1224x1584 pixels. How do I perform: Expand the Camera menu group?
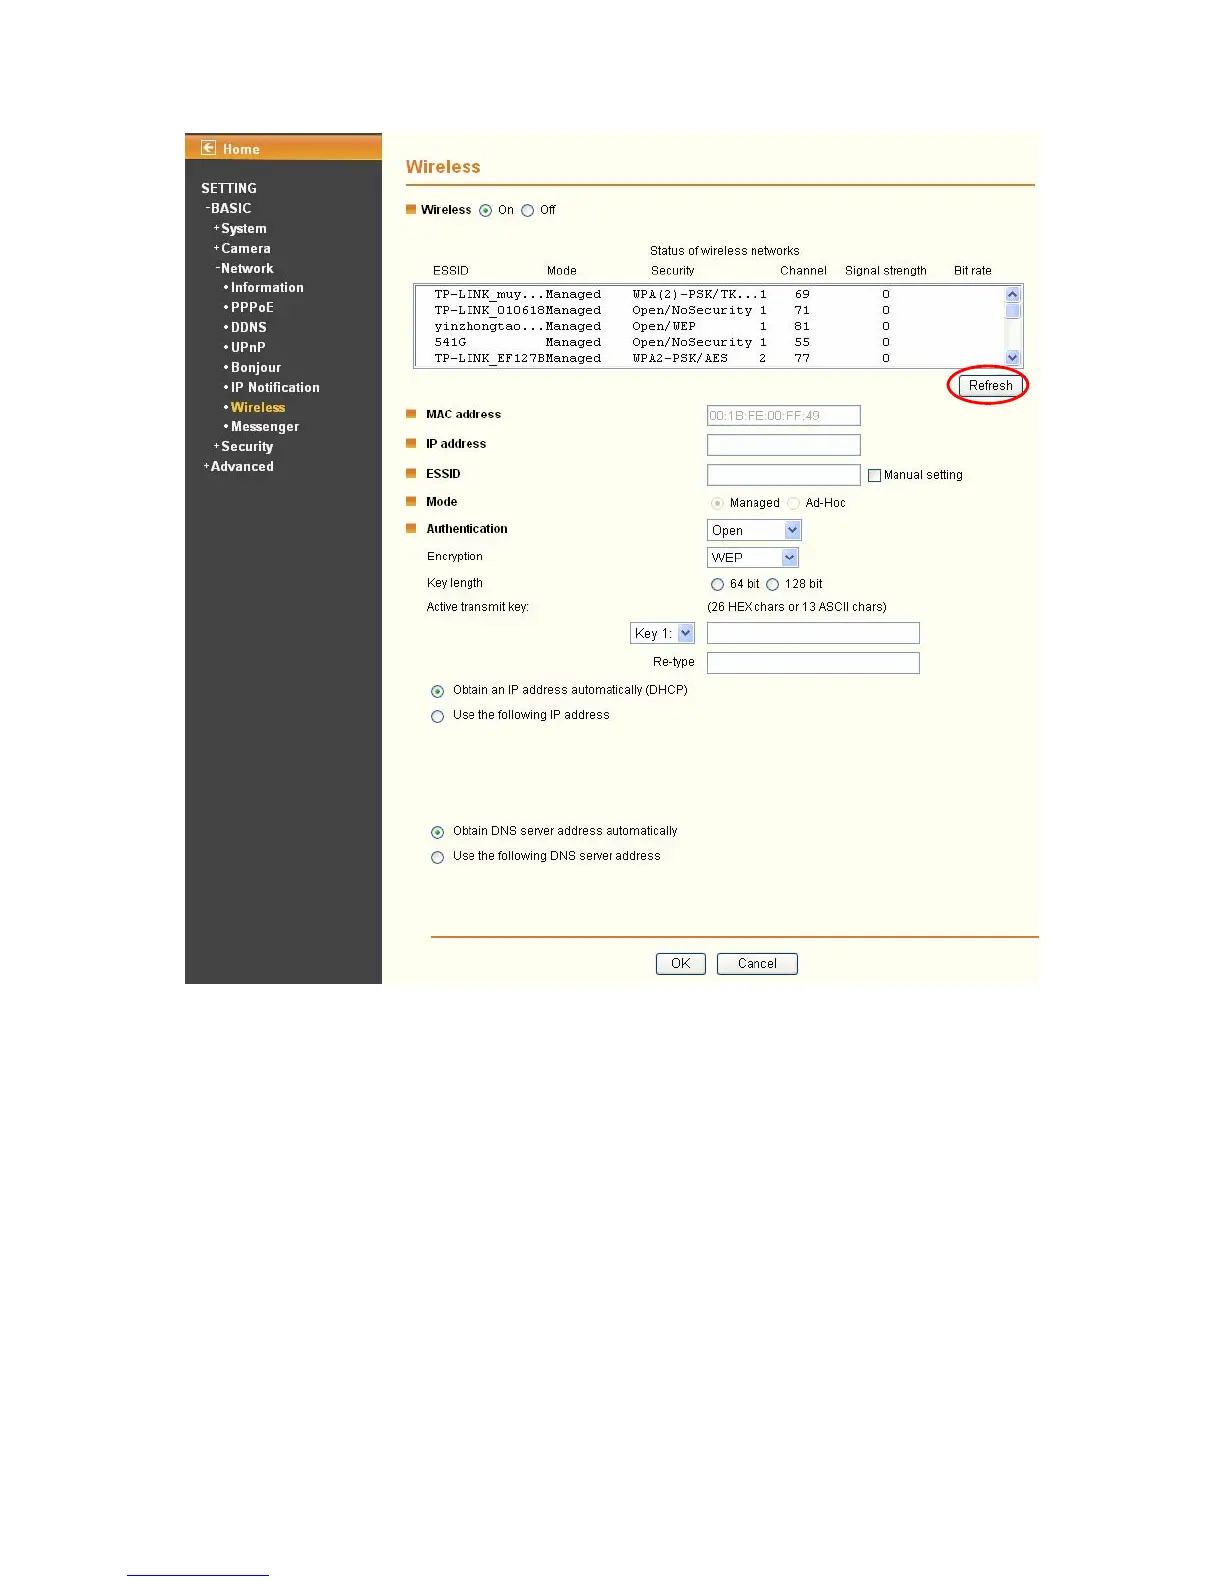pos(242,248)
